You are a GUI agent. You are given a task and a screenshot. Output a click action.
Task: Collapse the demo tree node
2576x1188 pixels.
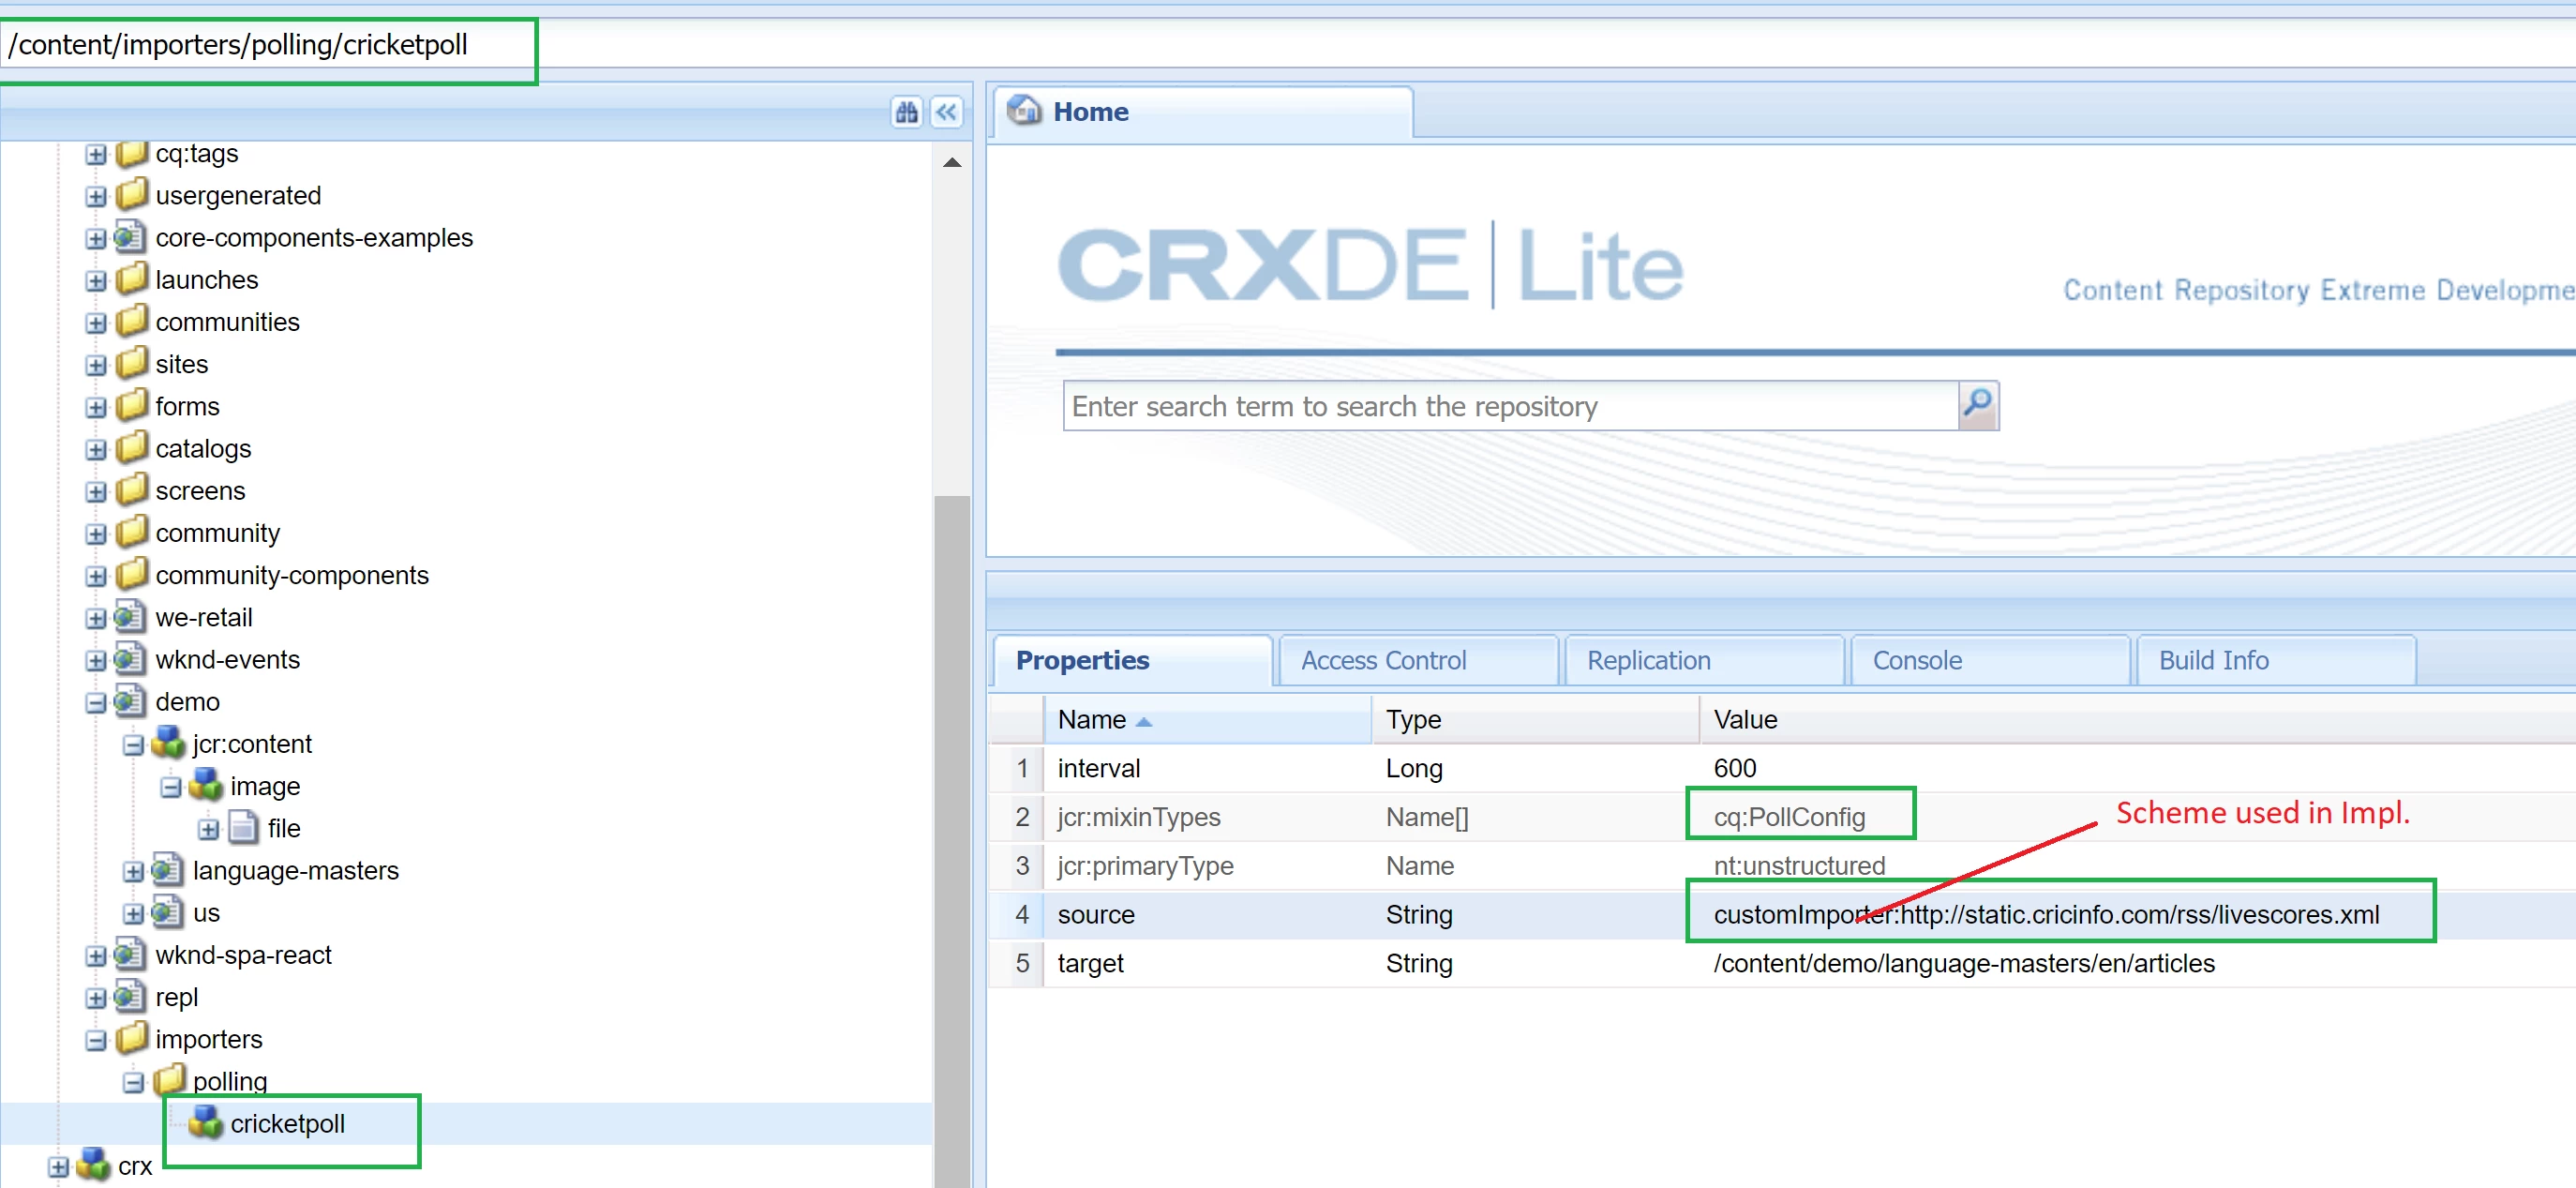96,703
